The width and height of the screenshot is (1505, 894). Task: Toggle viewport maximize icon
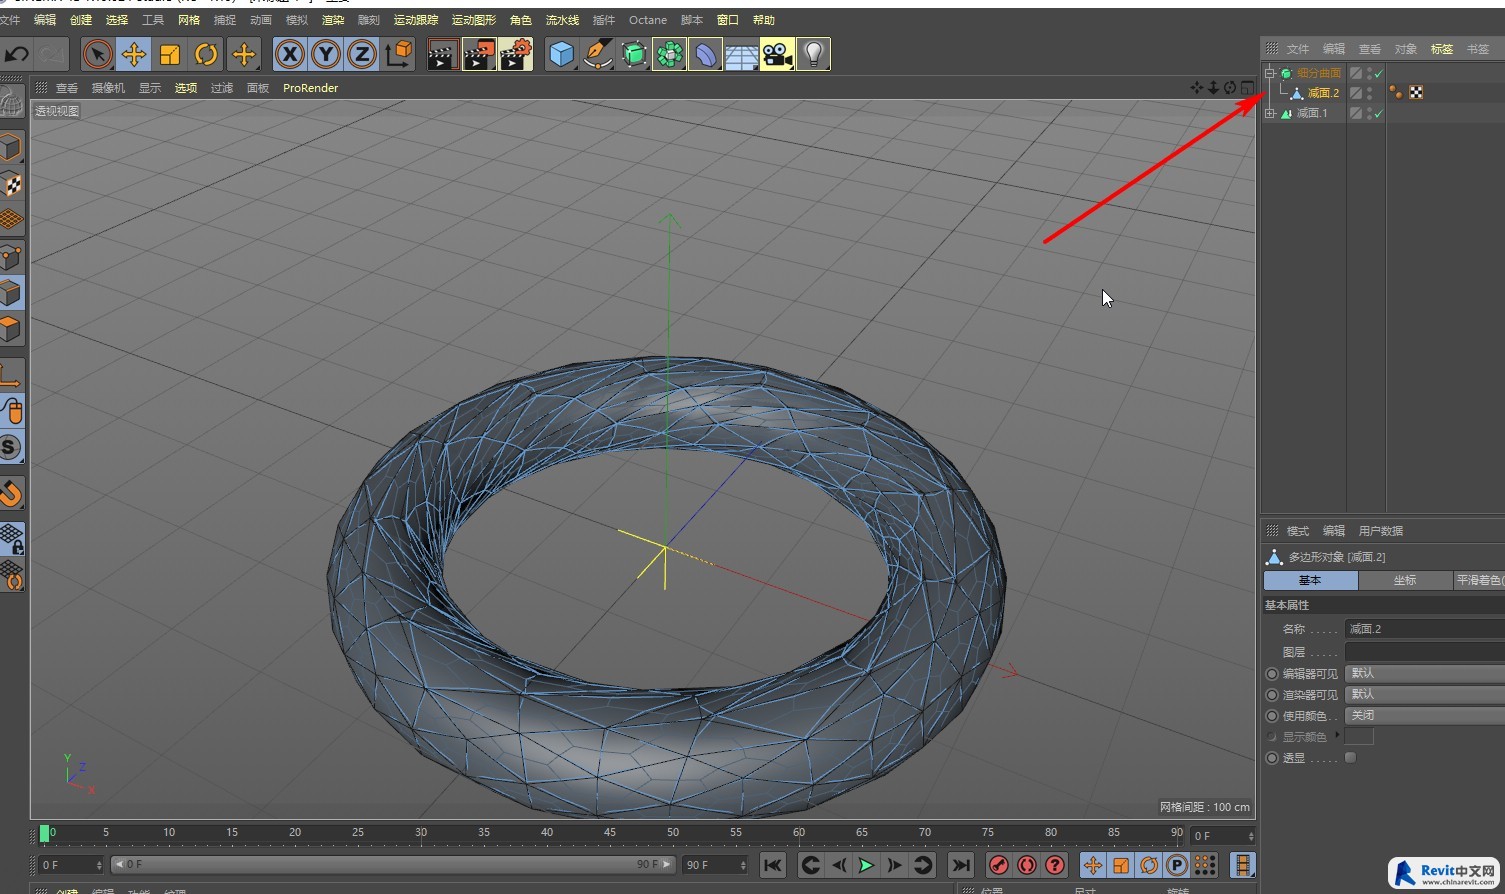1247,88
